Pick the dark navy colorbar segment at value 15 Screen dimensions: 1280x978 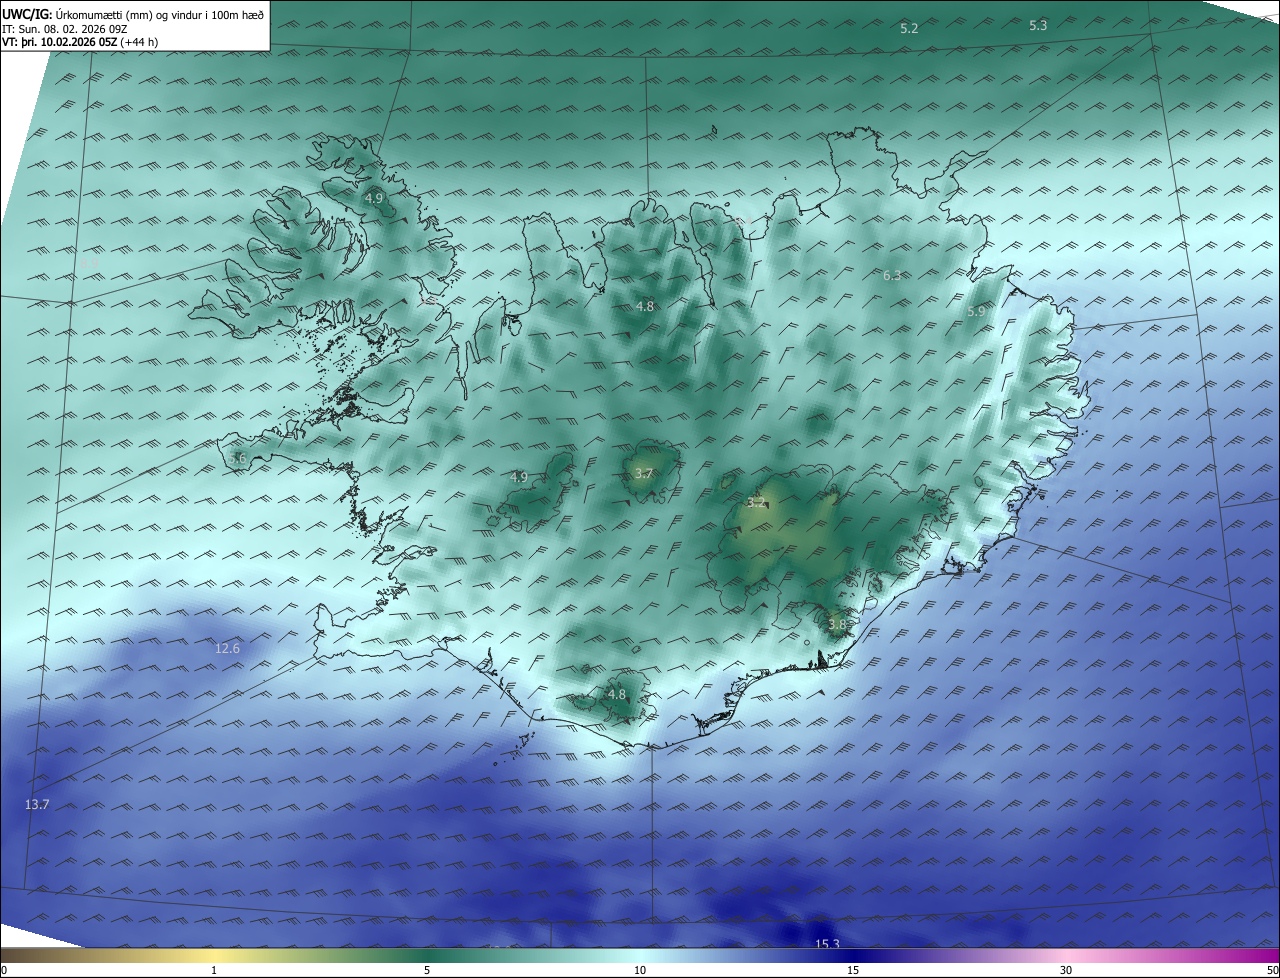(853, 956)
